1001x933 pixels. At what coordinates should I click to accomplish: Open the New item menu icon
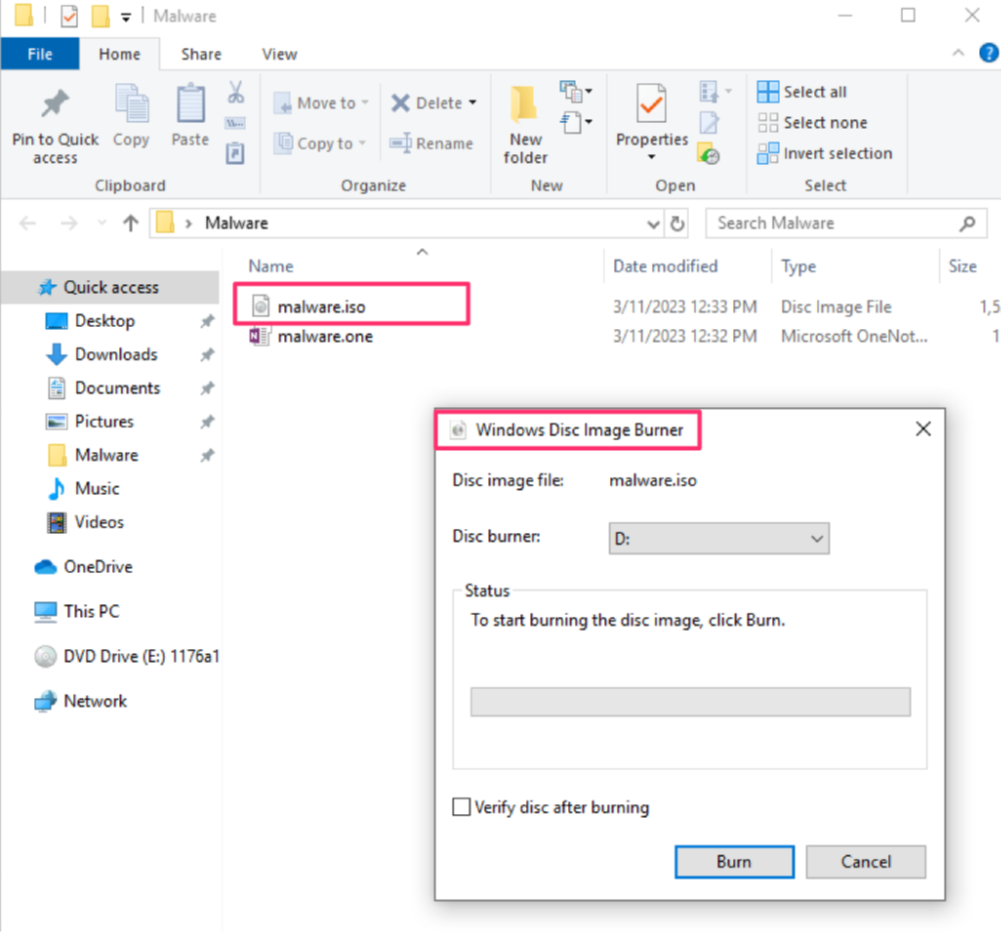pos(575,92)
